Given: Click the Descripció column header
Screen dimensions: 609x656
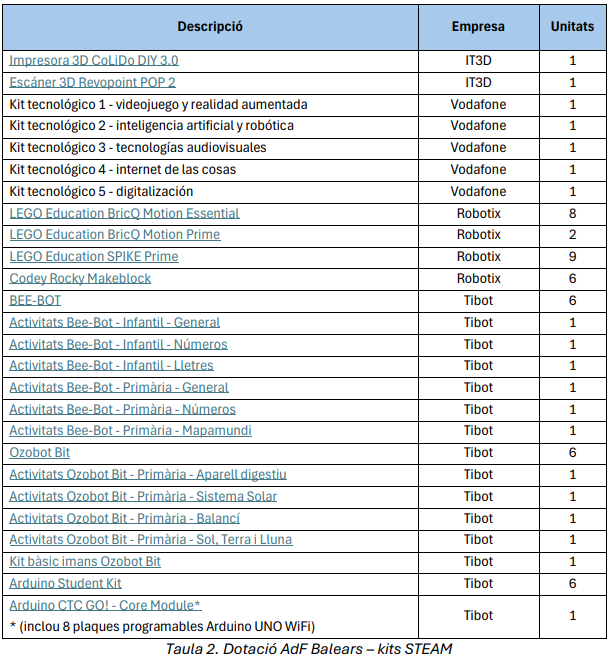Looking at the screenshot, I should [210, 27].
